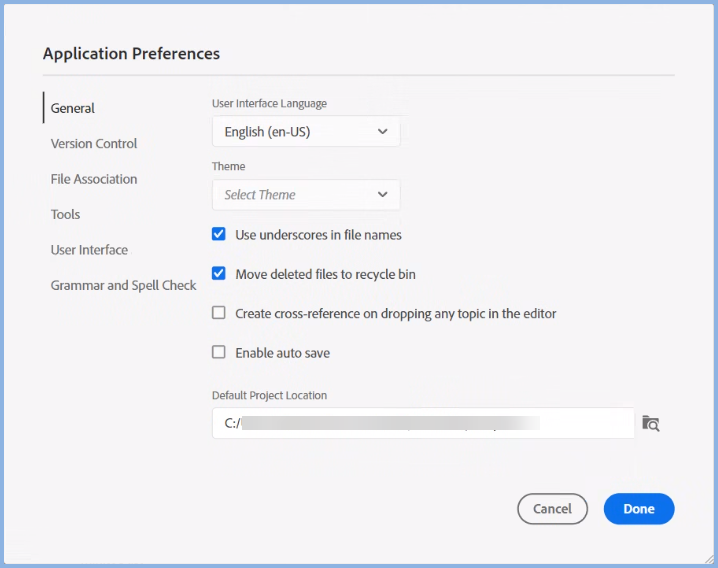Switch to the Version Control section
The height and width of the screenshot is (568, 718).
click(x=94, y=144)
